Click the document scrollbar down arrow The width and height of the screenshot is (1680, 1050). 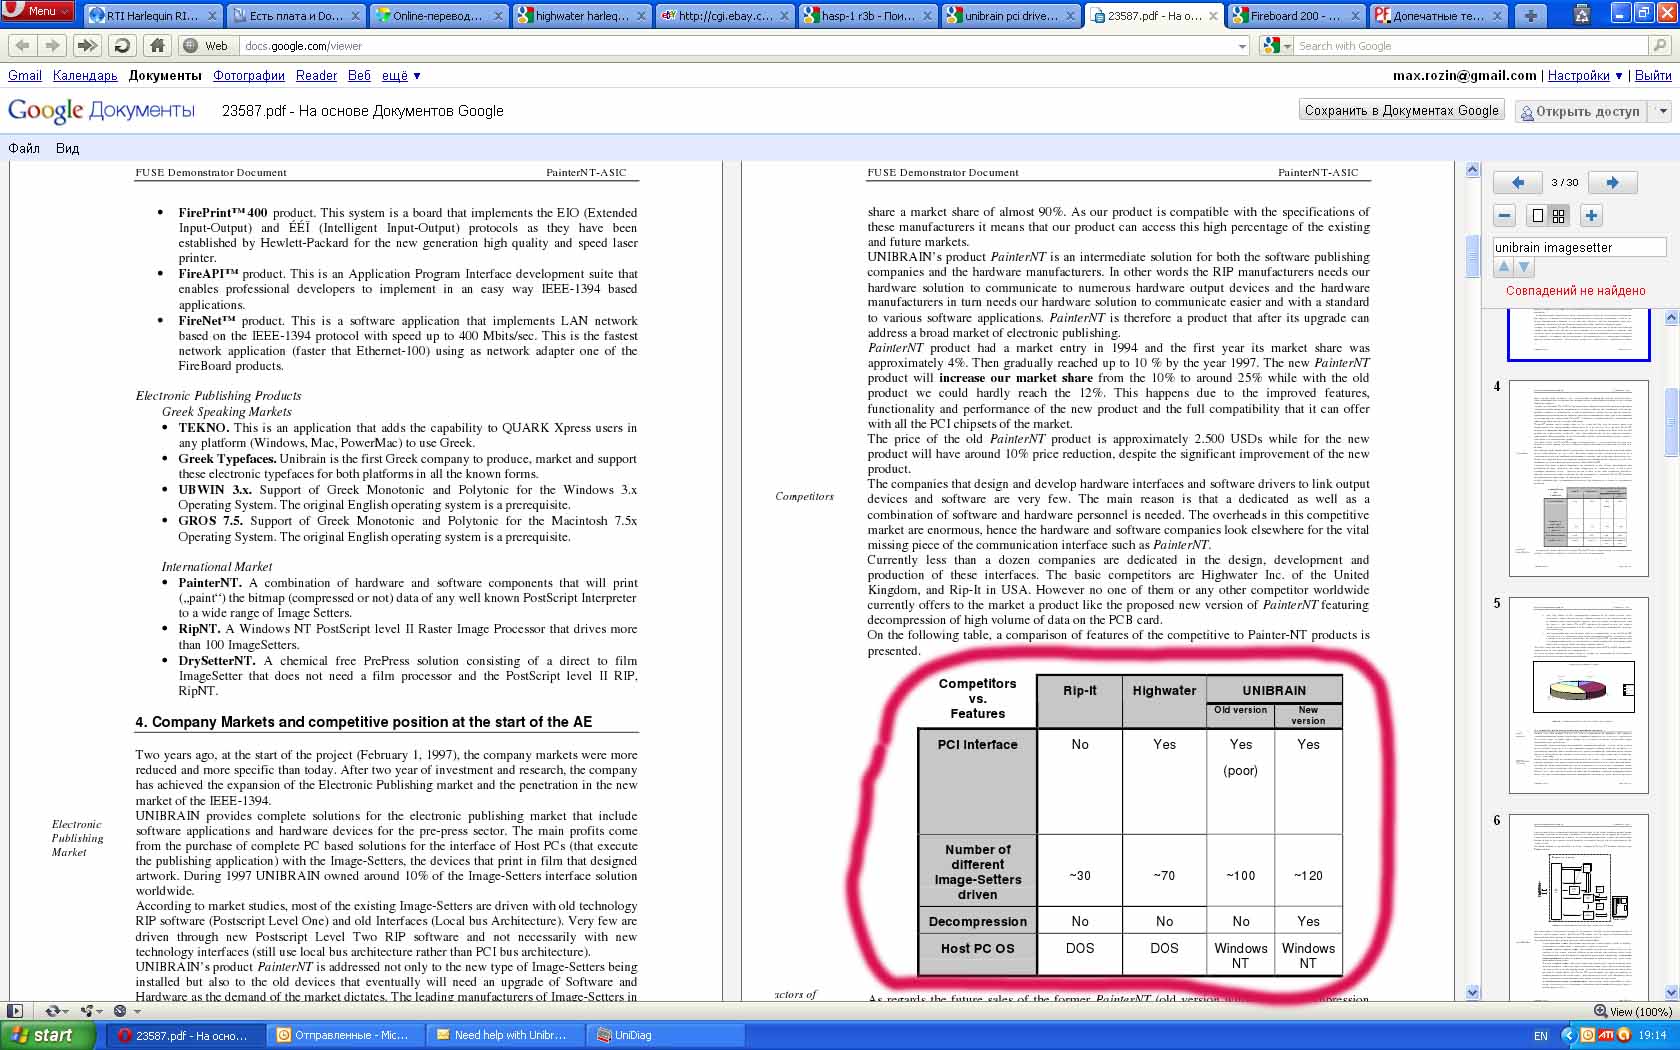(x=1472, y=992)
